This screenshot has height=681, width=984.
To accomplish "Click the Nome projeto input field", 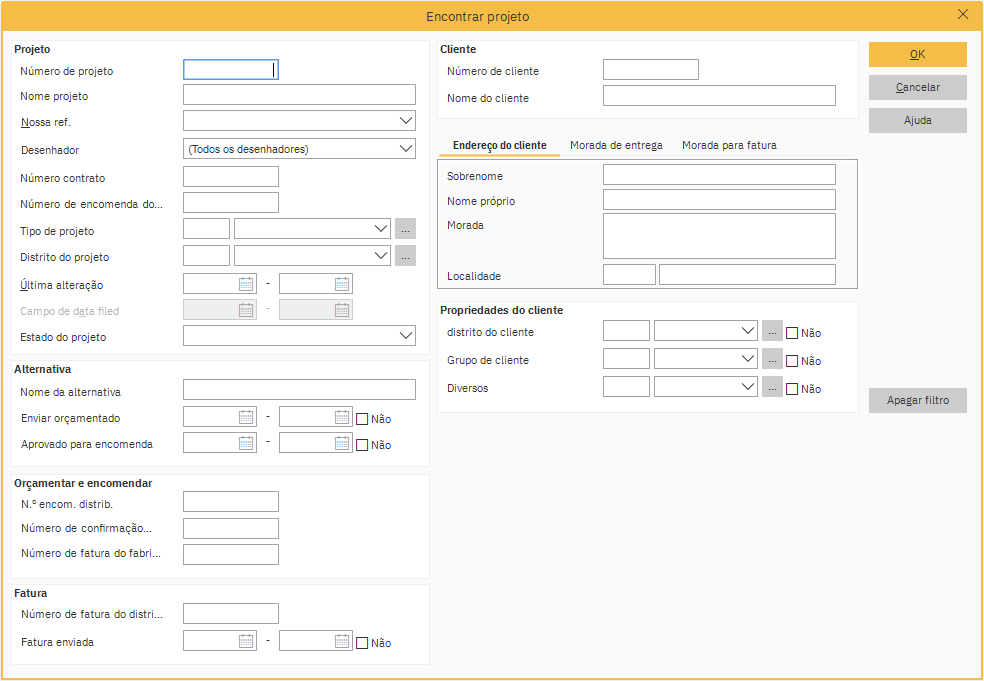I will 299,95.
